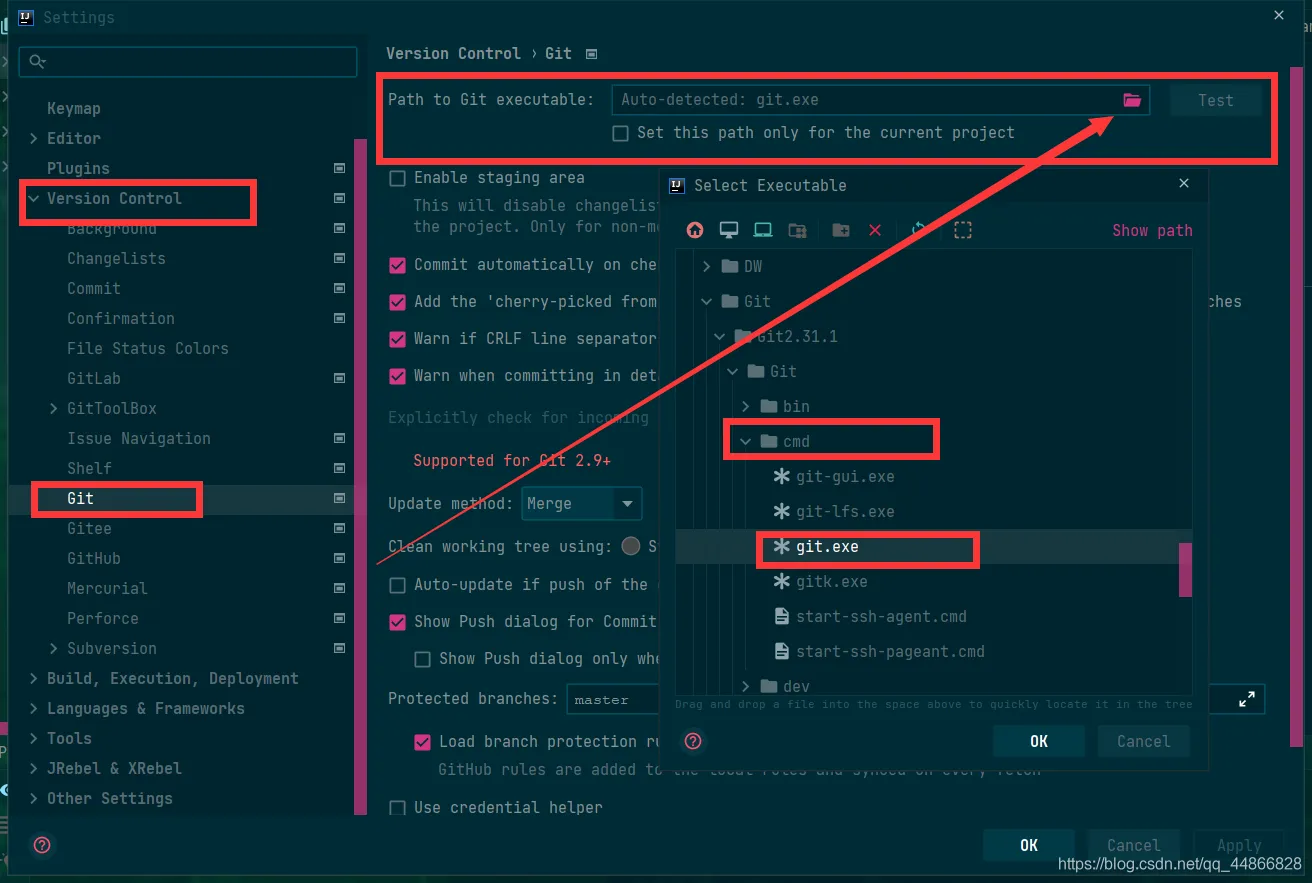Expand the bin folder in file tree

coord(745,406)
